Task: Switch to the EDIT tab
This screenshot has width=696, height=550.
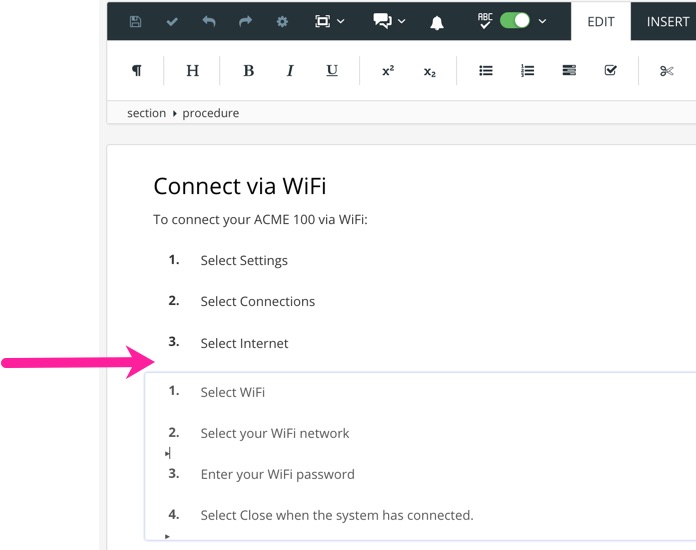Action: pos(601,21)
